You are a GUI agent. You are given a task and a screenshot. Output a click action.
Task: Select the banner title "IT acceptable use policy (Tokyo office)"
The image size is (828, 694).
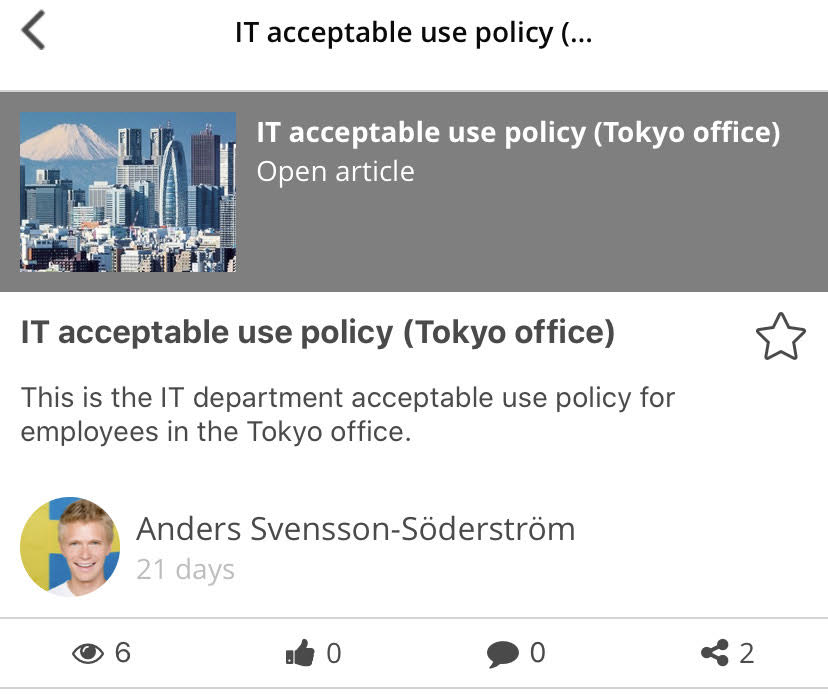click(518, 133)
